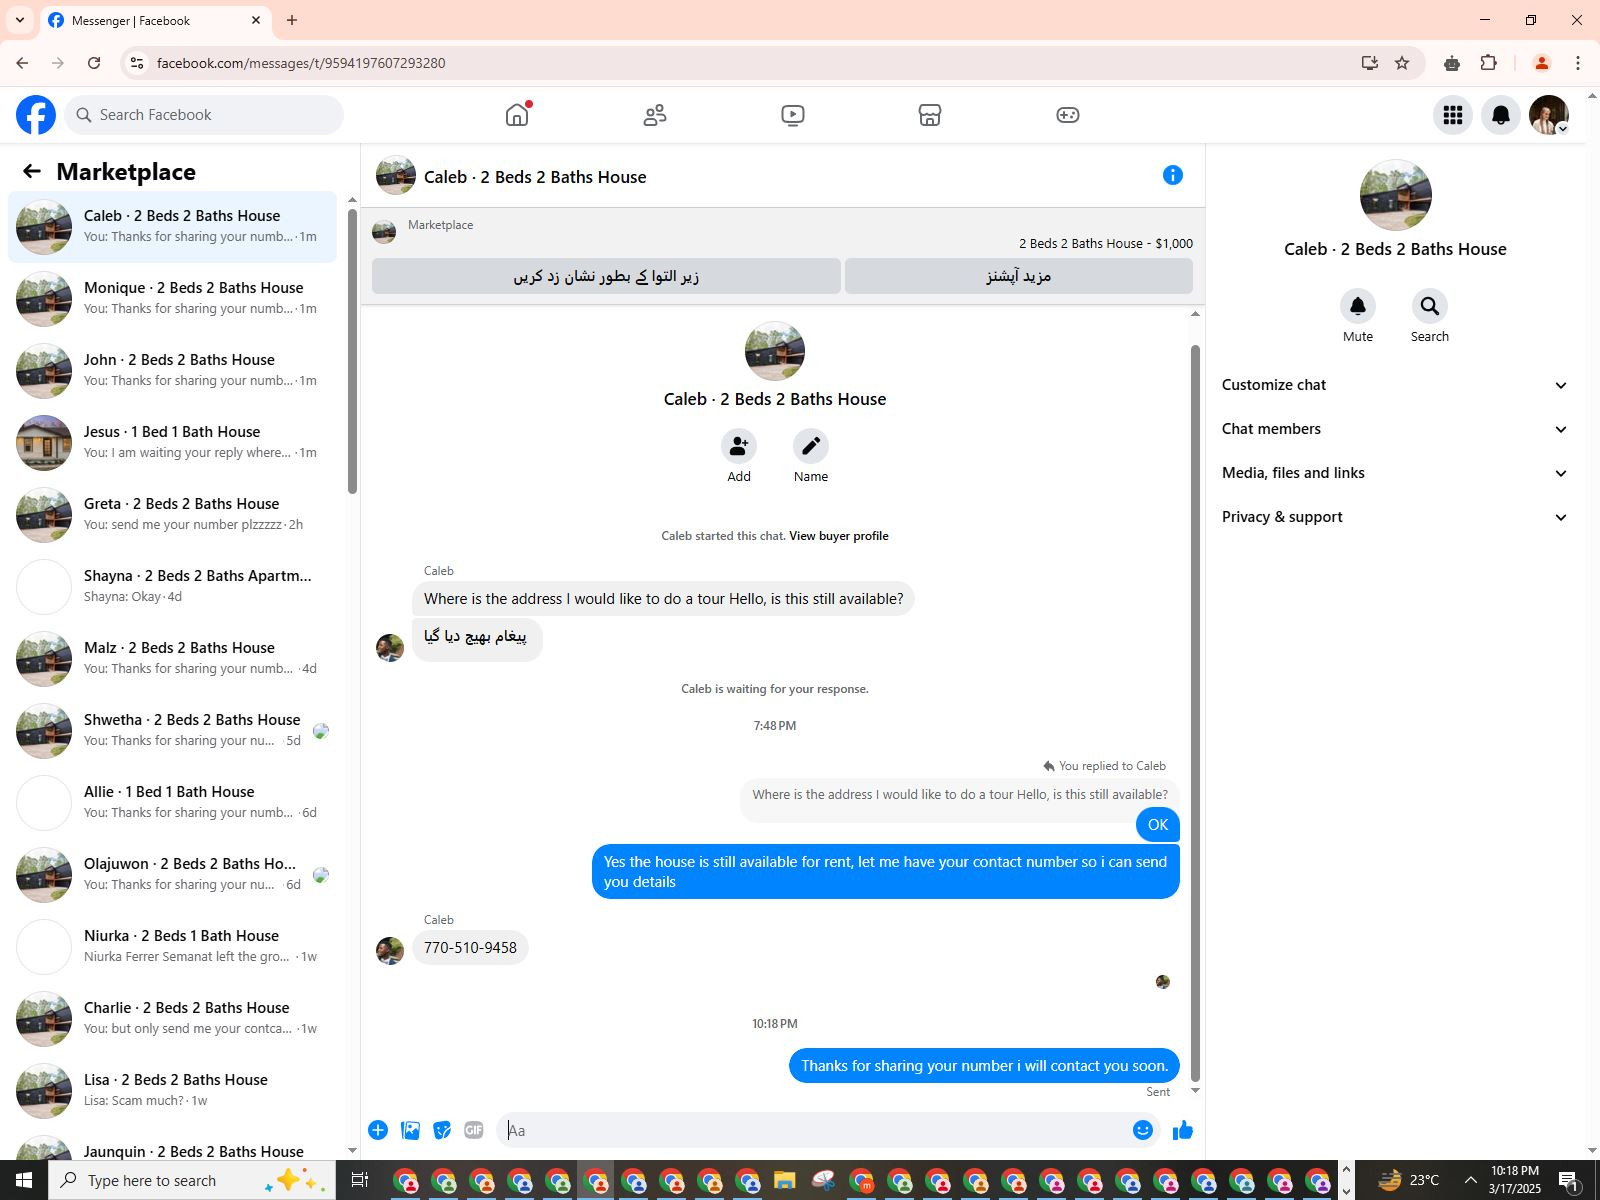Image resolution: width=1600 pixels, height=1200 pixels.
Task: Expand the Privacy & support section
Action: click(1395, 517)
